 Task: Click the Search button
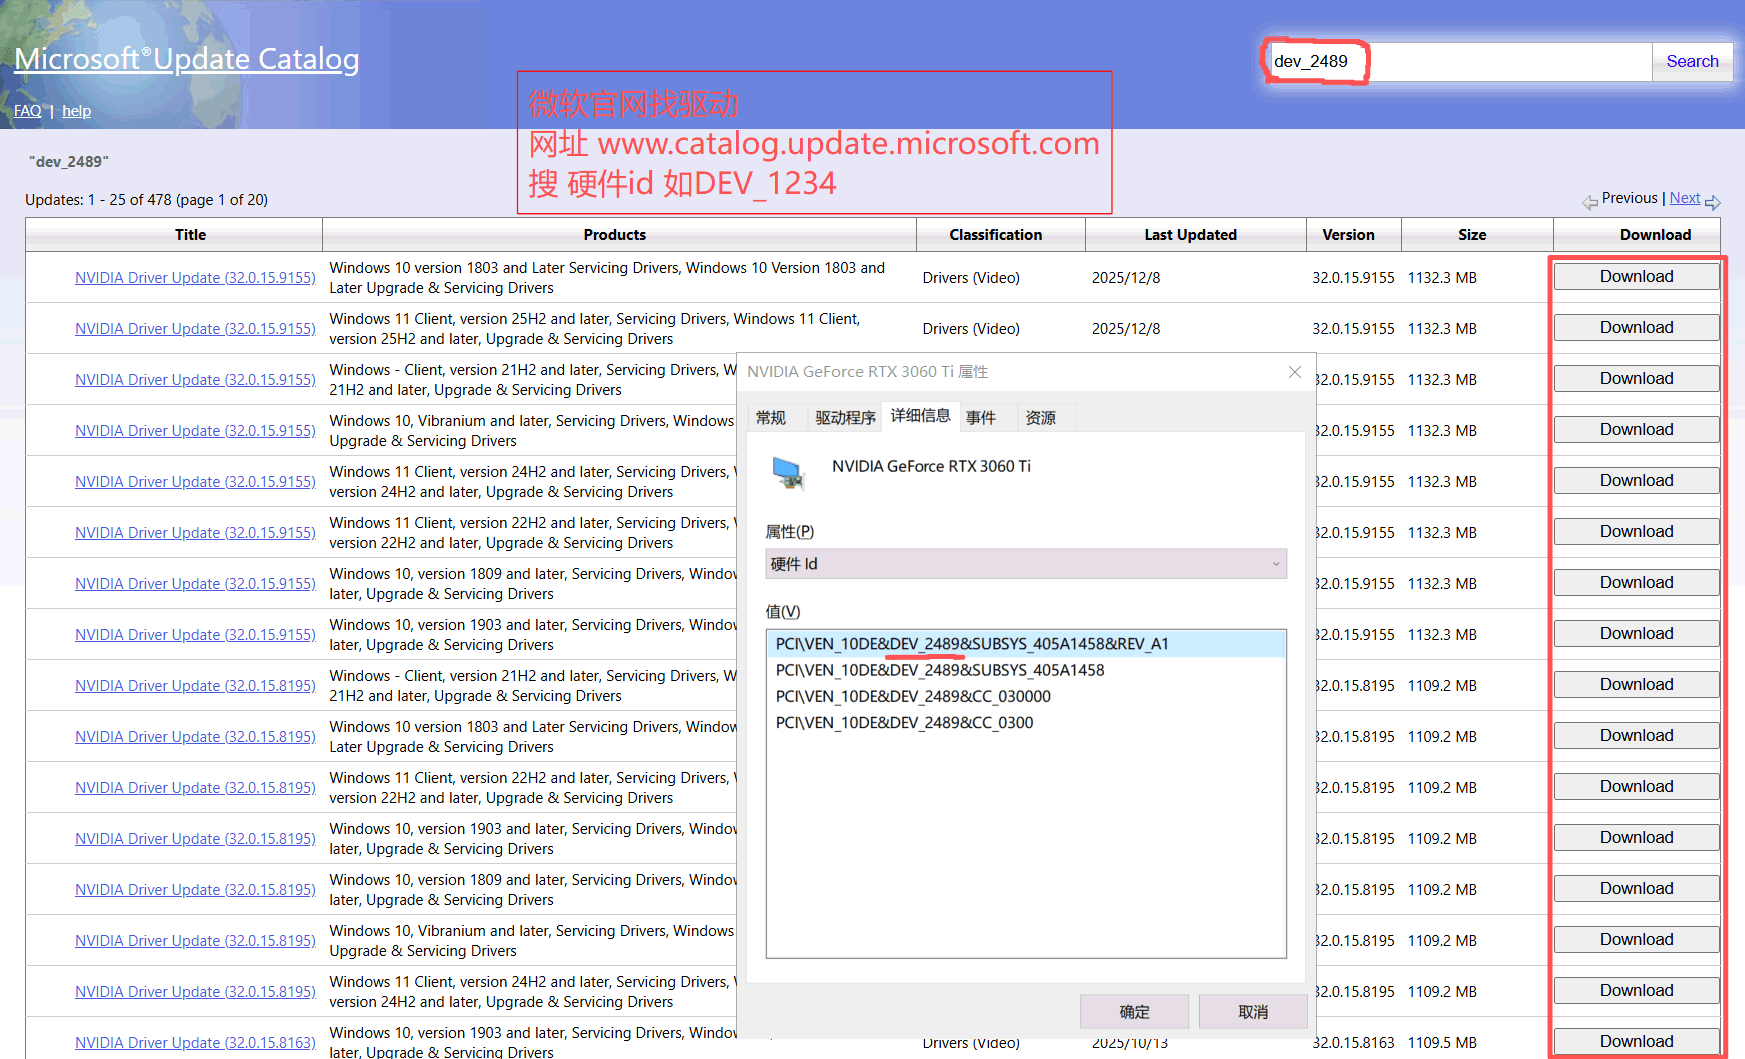point(1691,61)
